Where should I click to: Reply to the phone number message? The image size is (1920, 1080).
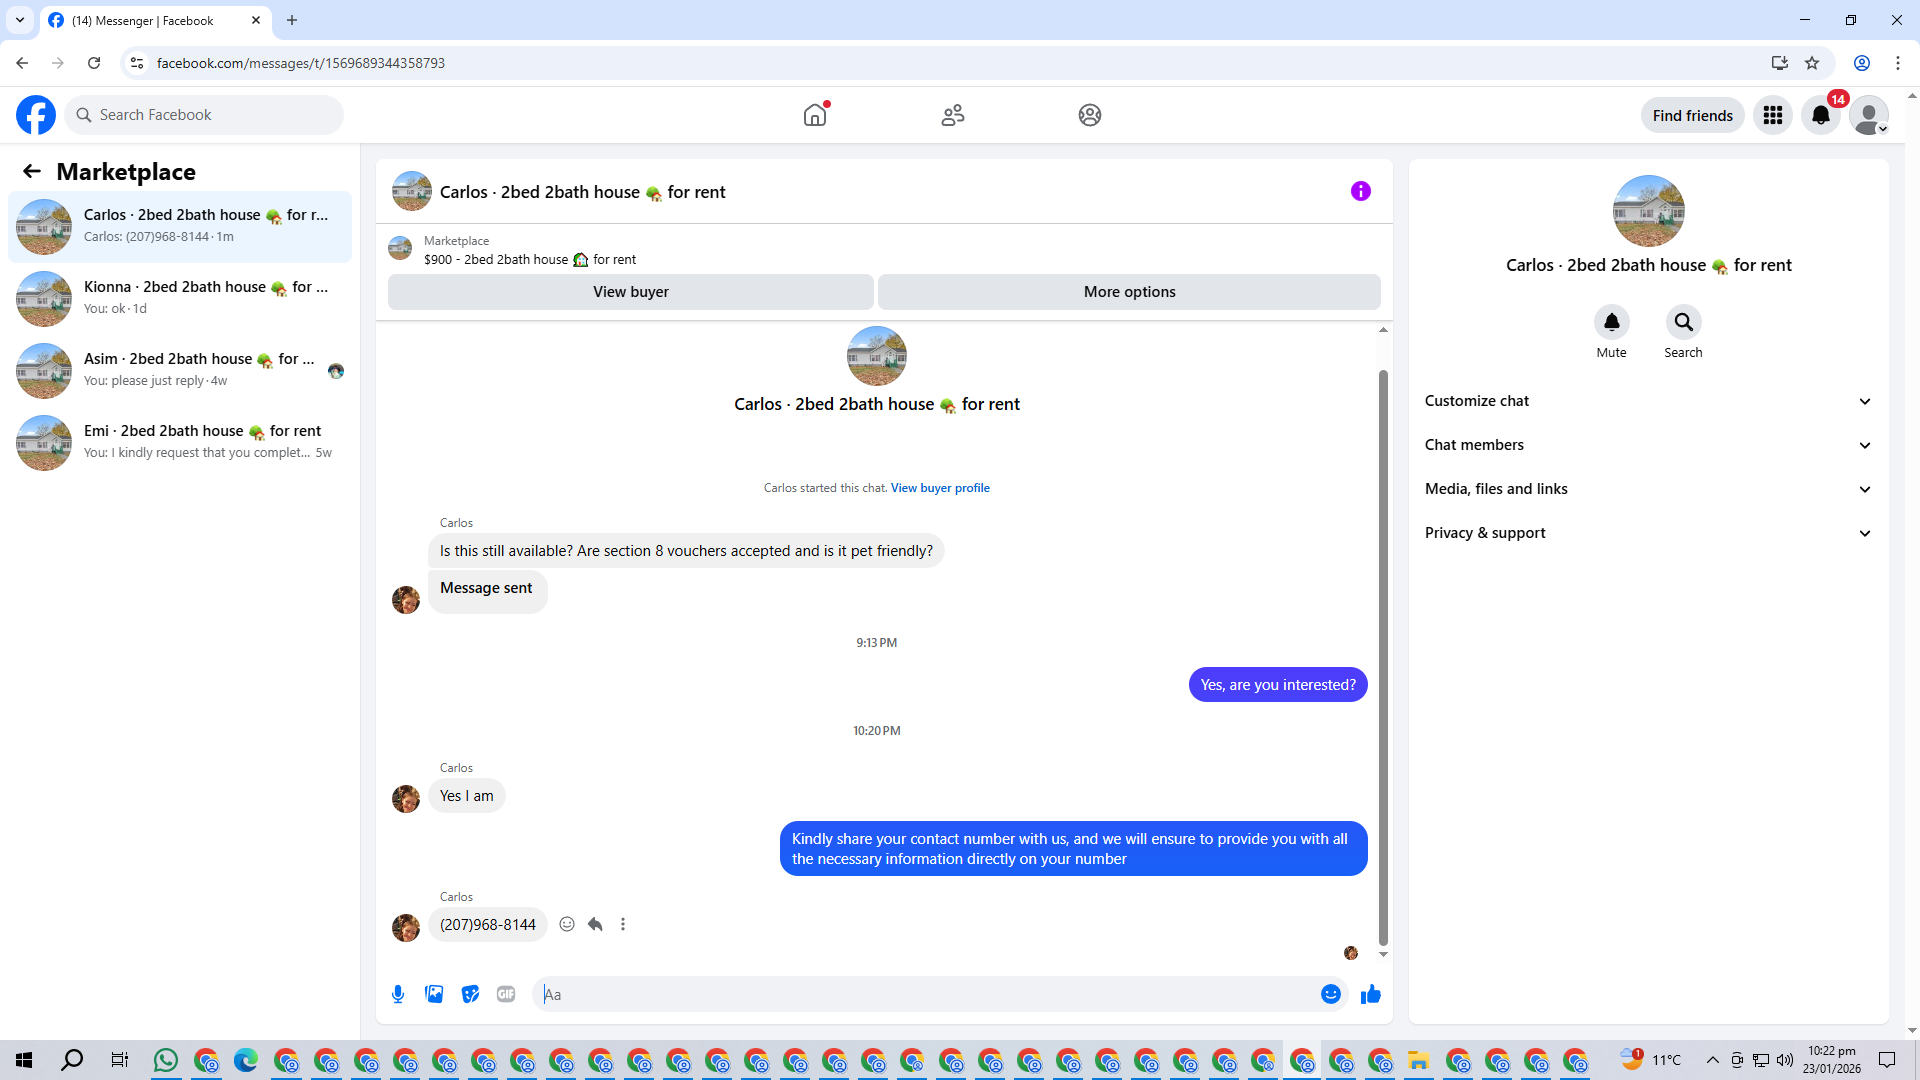point(595,925)
